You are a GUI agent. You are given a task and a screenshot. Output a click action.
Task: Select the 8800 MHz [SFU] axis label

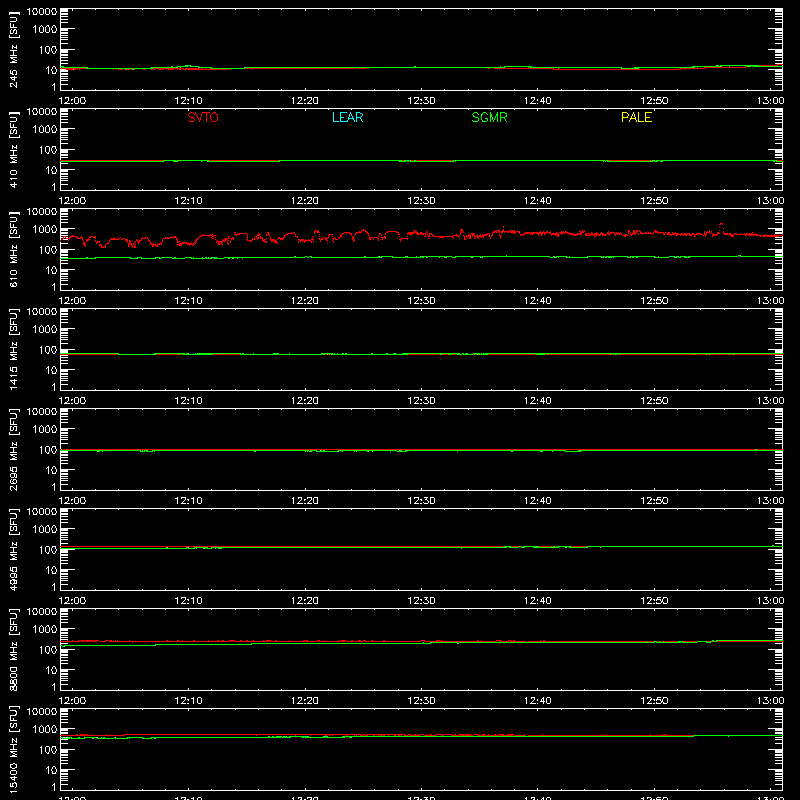coord(14,649)
